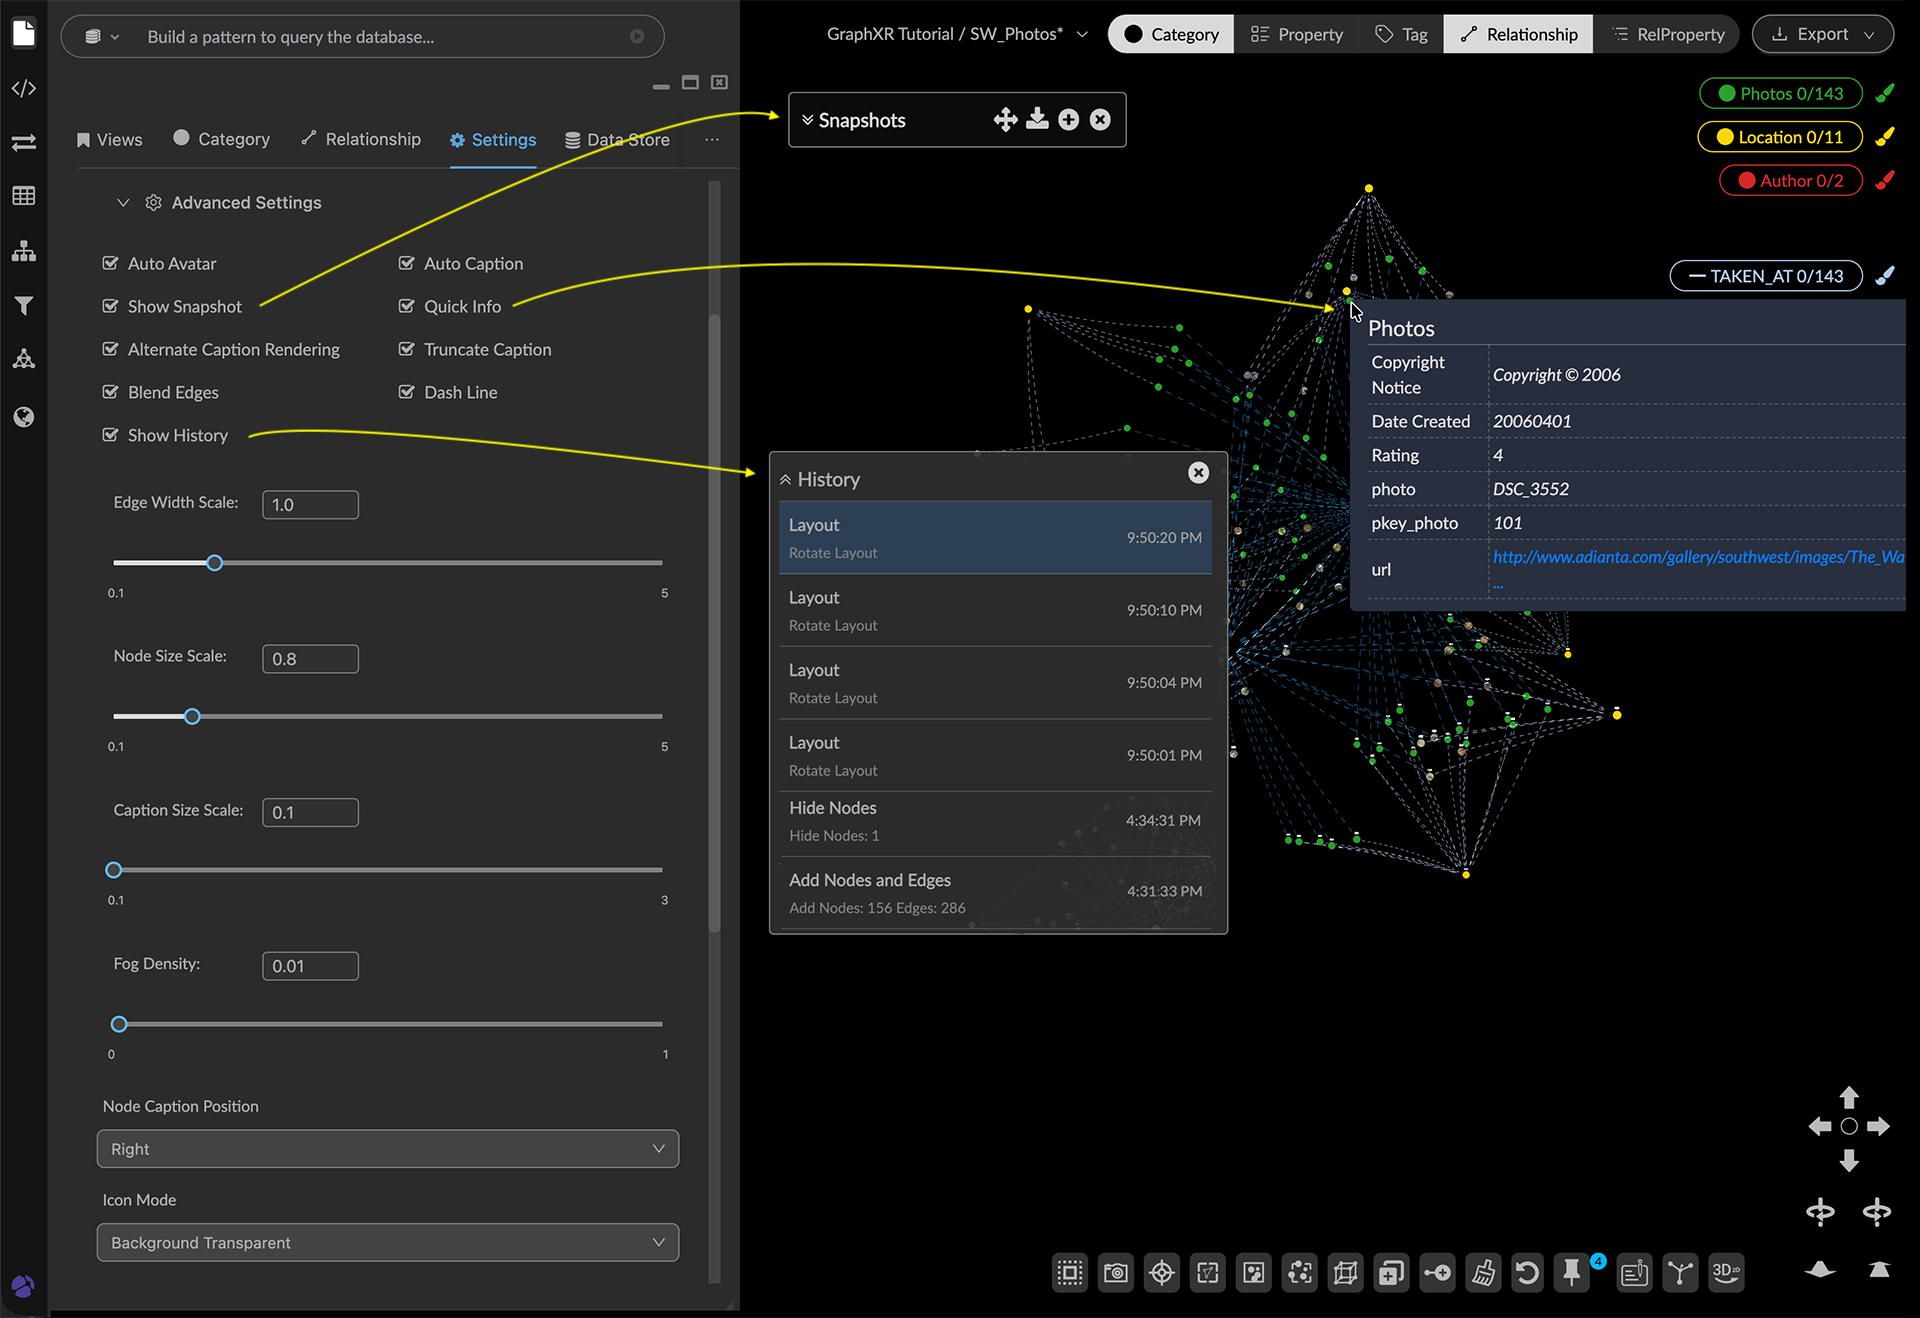Toggle the Quick Info checkbox
This screenshot has width=1920, height=1318.
pos(406,306)
